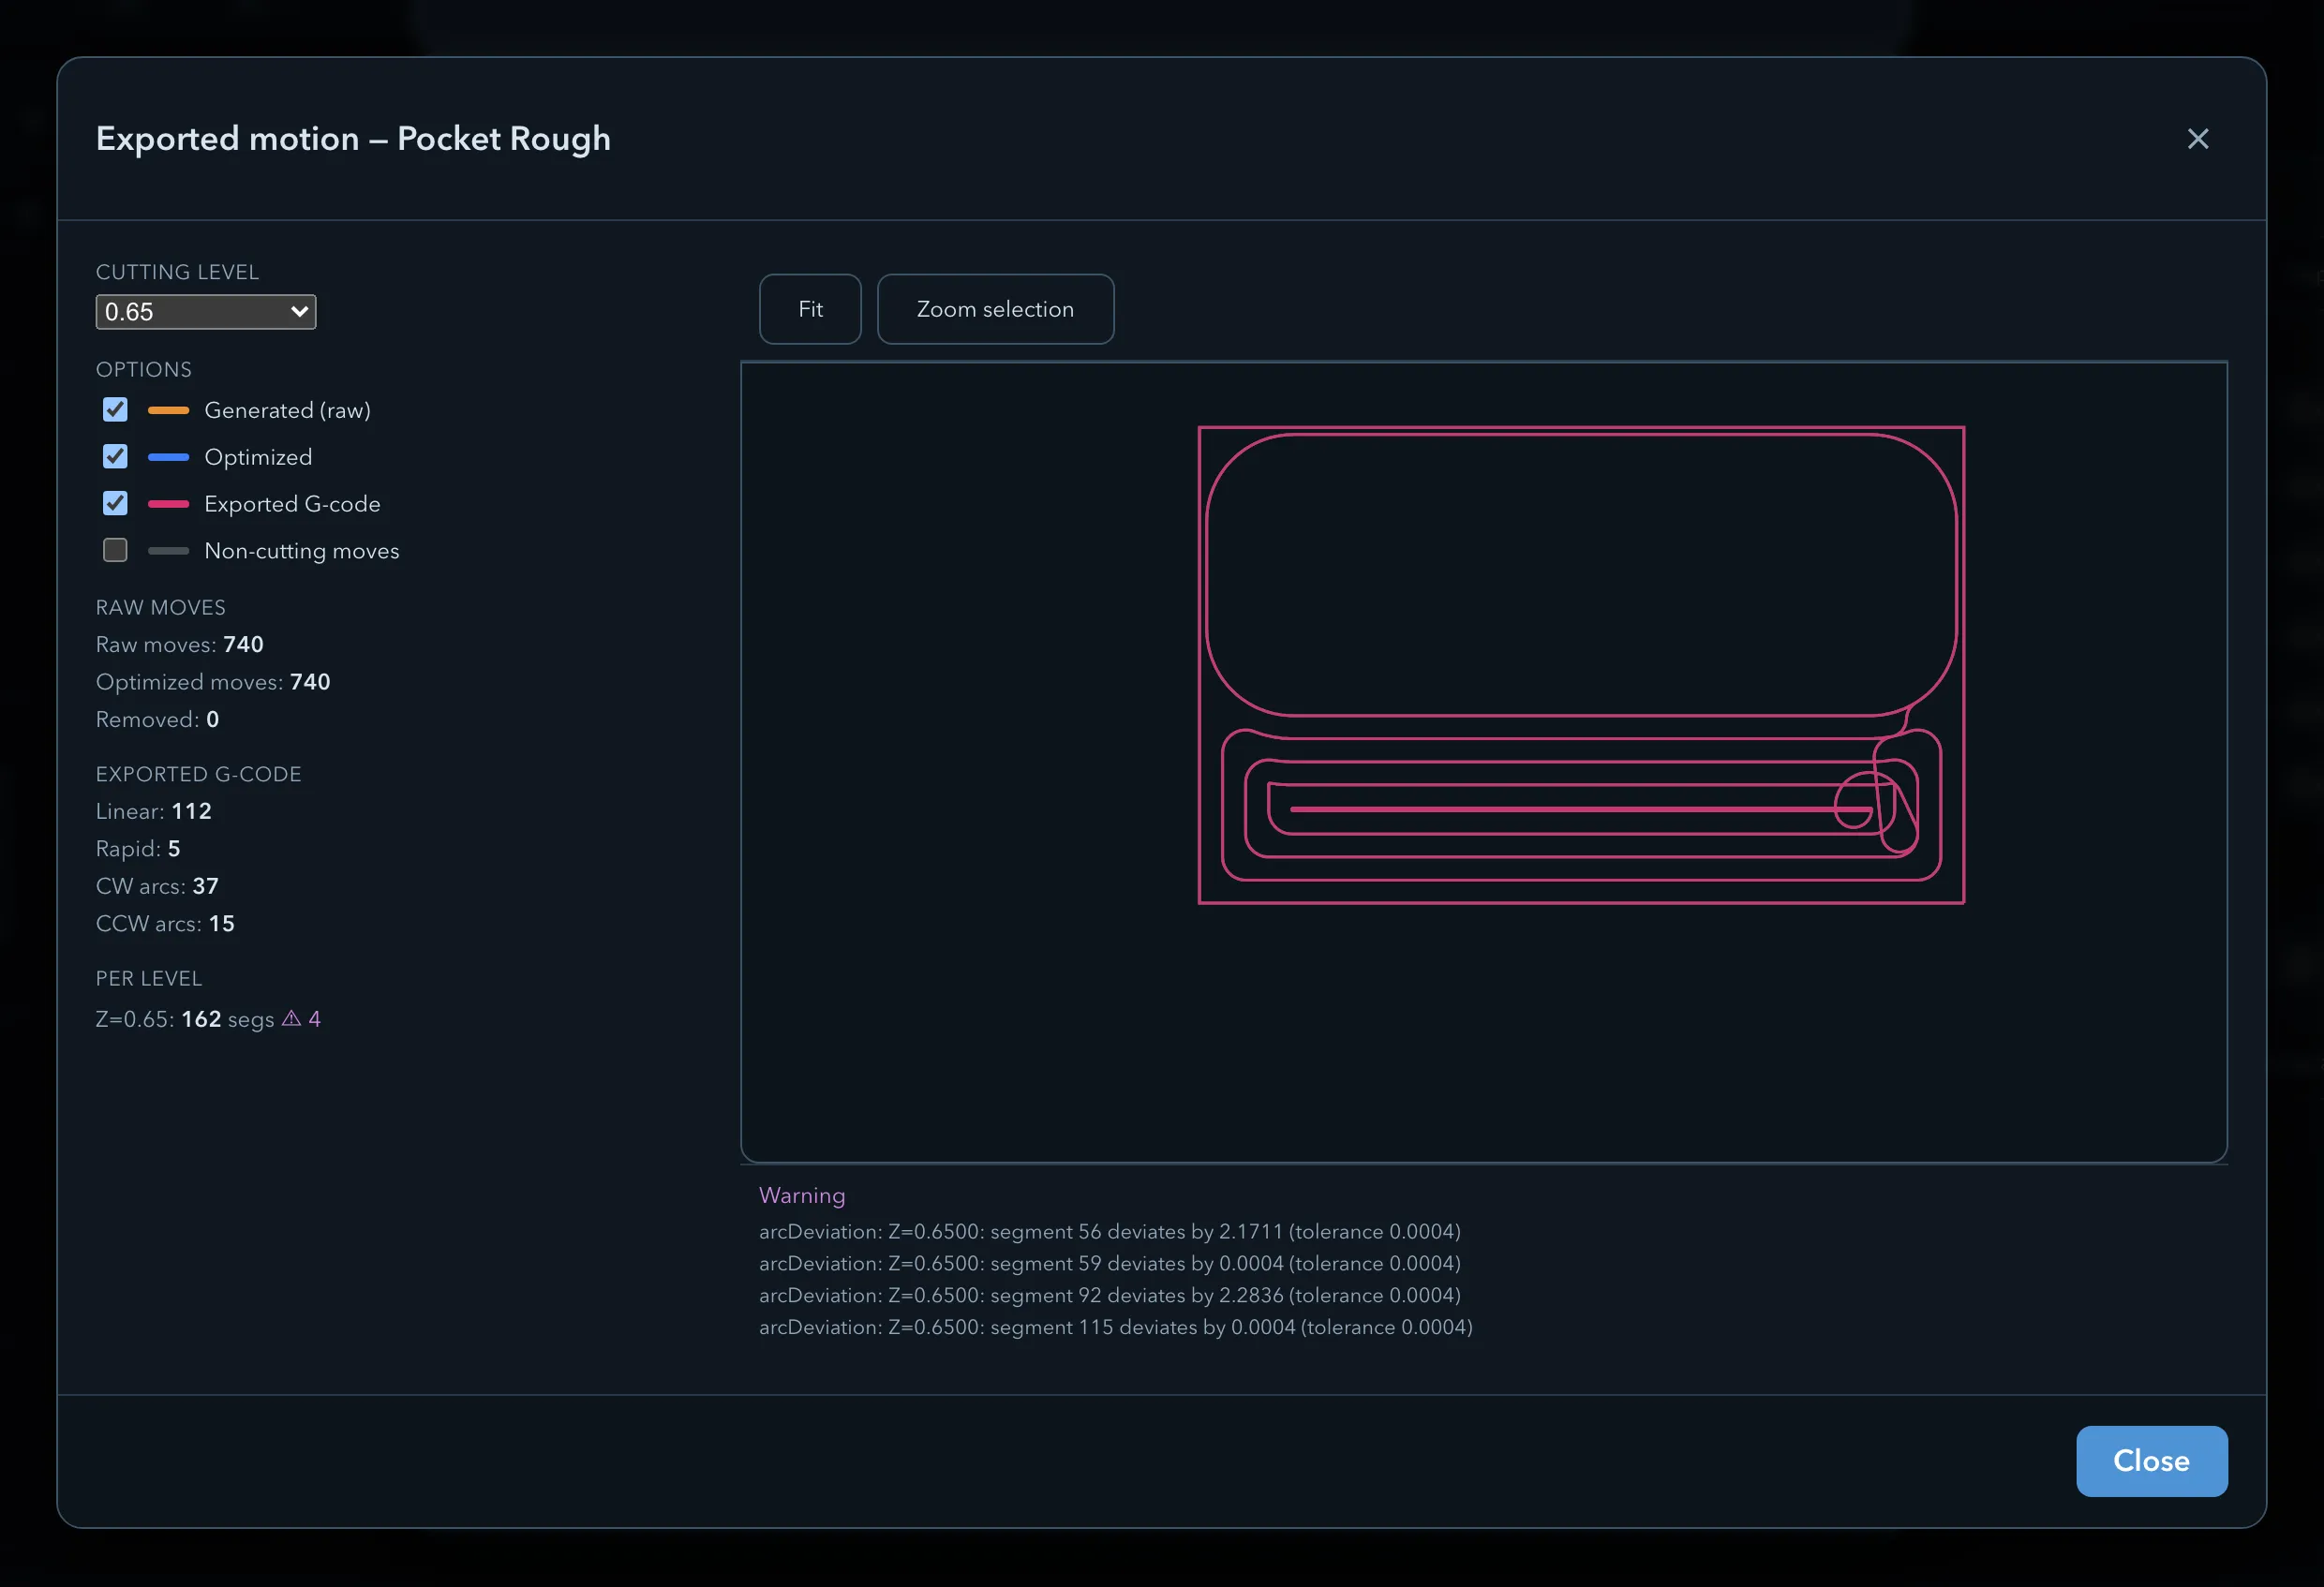Viewport: 2324px width, 1587px height.
Task: Click the blue Optimized color swatch
Action: (x=168, y=457)
